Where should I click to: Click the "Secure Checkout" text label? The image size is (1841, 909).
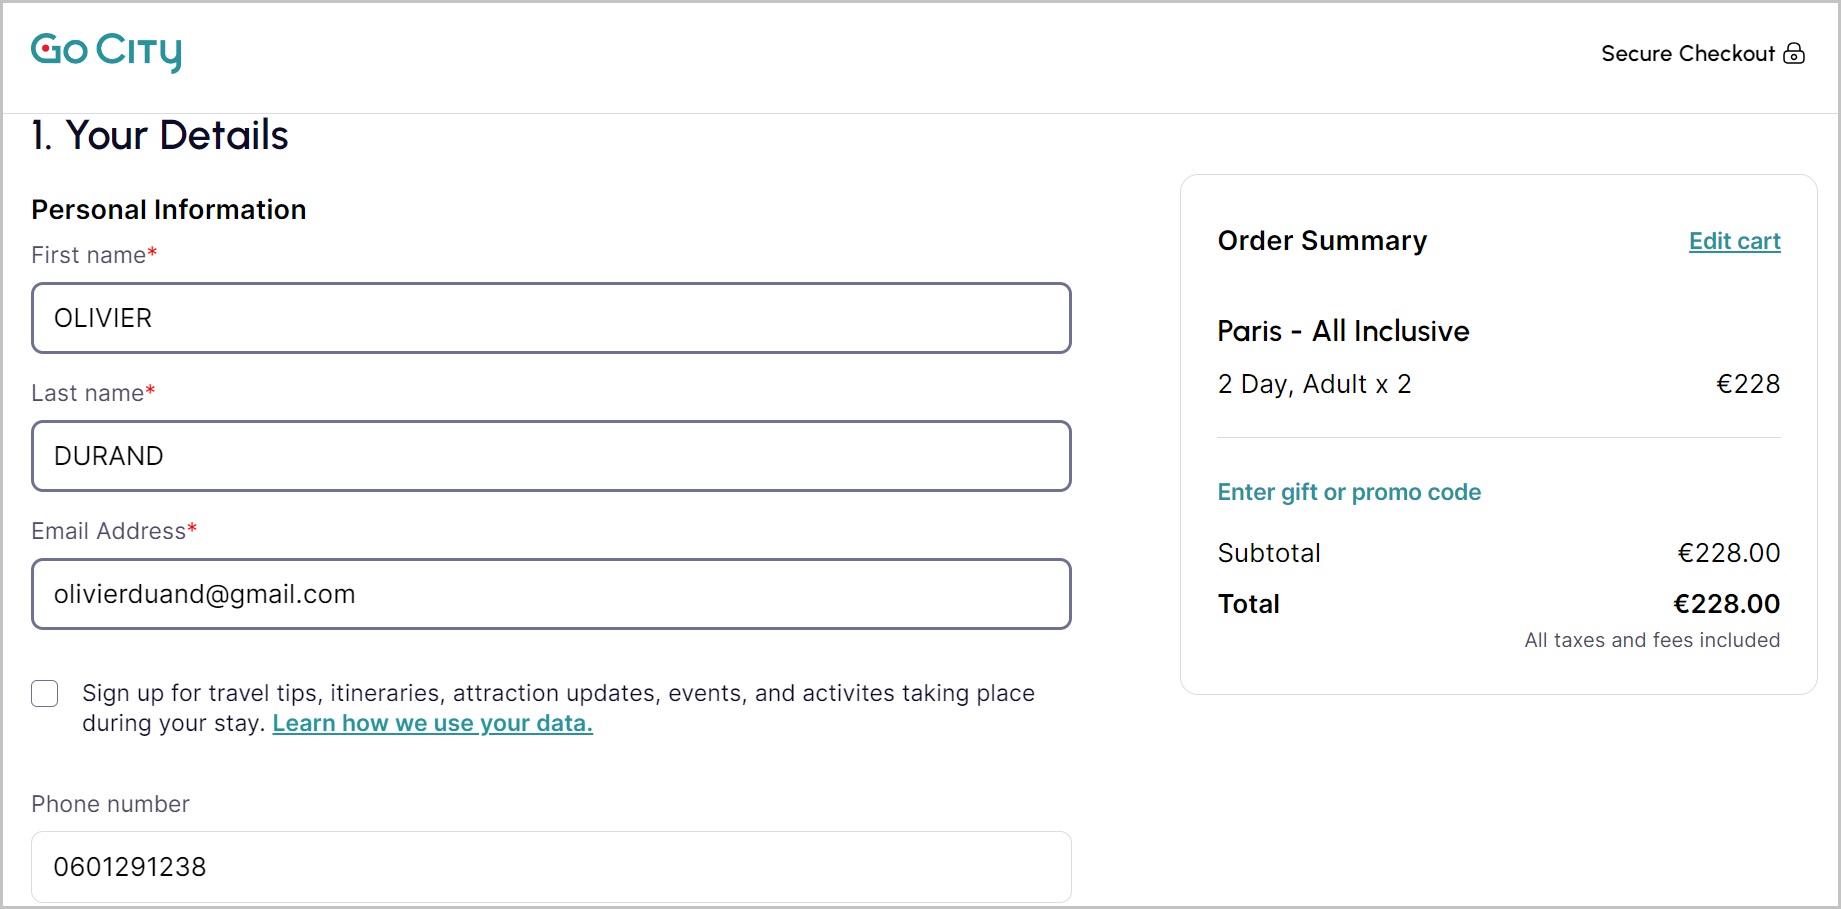click(1687, 54)
